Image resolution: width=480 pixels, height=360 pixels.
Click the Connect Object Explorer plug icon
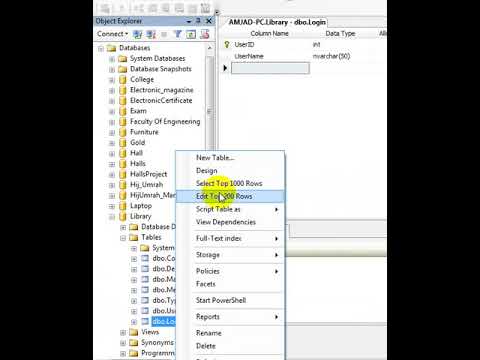point(137,34)
